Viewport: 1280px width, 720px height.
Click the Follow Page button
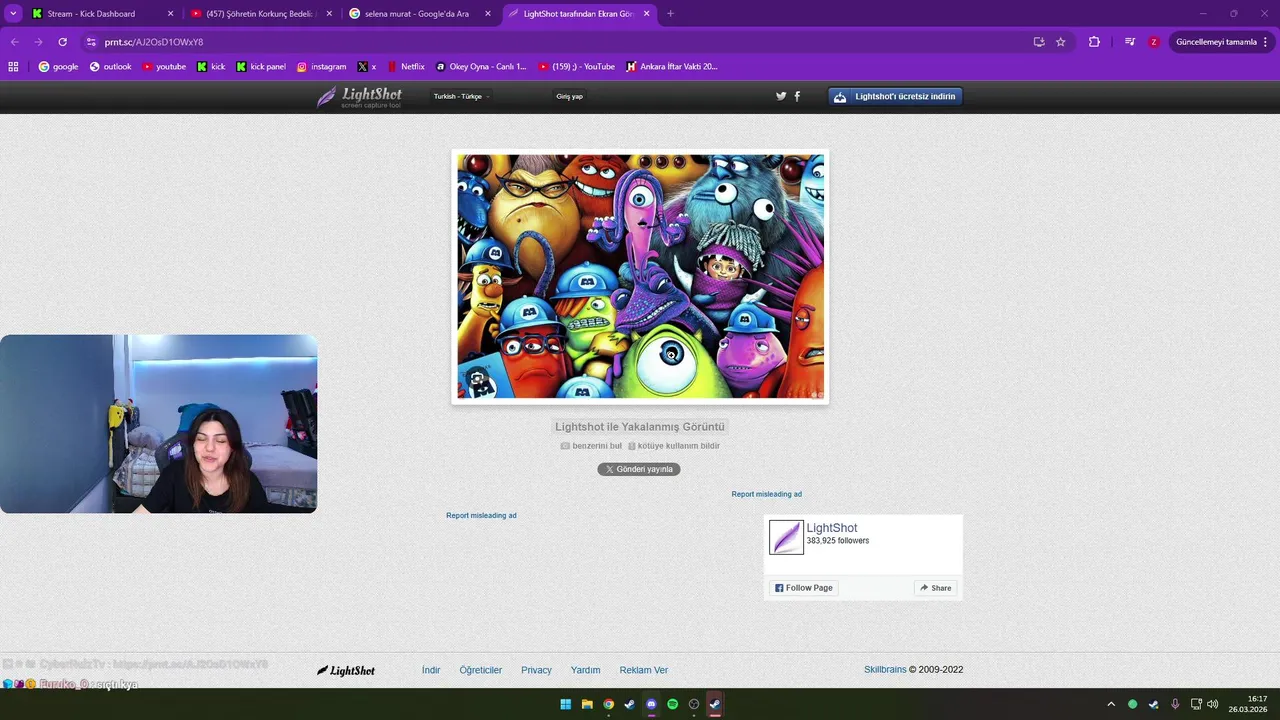tap(804, 588)
